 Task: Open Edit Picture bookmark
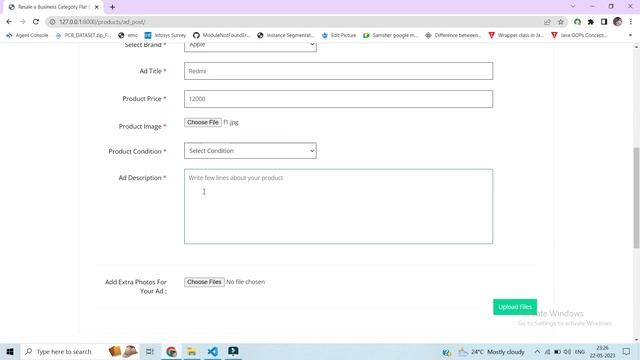(x=339, y=36)
